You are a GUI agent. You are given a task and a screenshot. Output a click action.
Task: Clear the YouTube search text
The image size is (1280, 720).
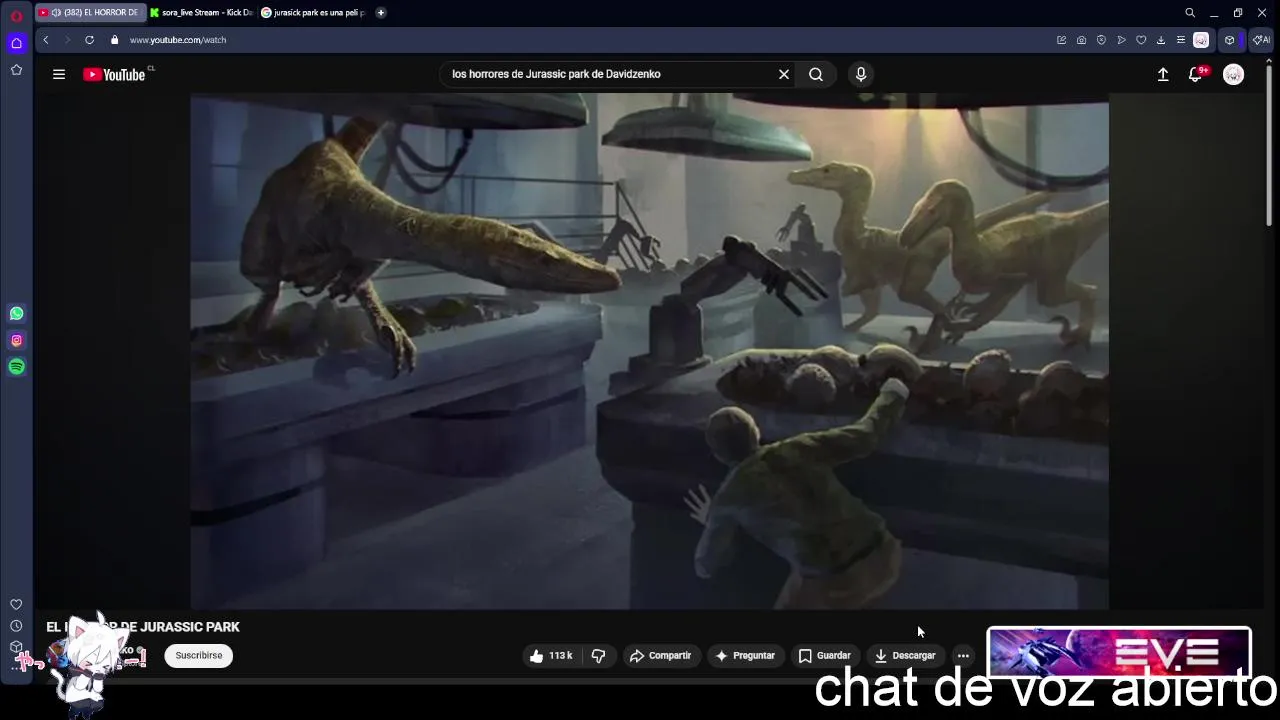(x=784, y=74)
